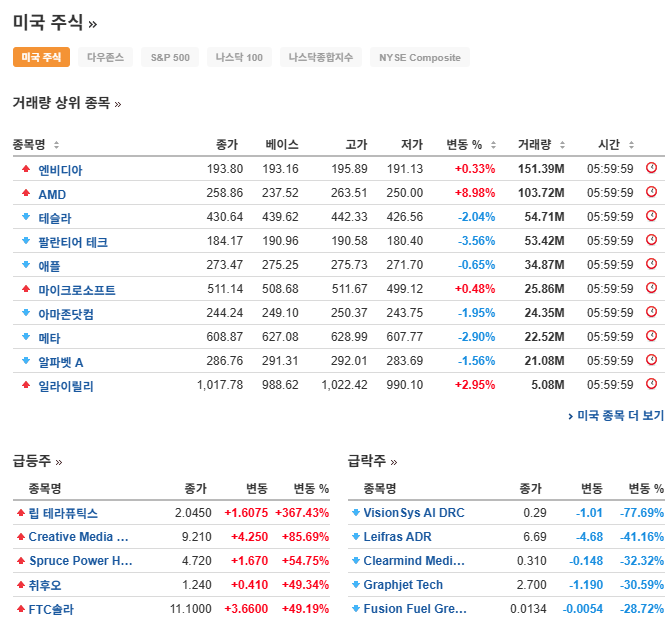Viewport: 672px width, 620px height.
Task: Click the red up arrow beside AMD
Action: coord(26,193)
